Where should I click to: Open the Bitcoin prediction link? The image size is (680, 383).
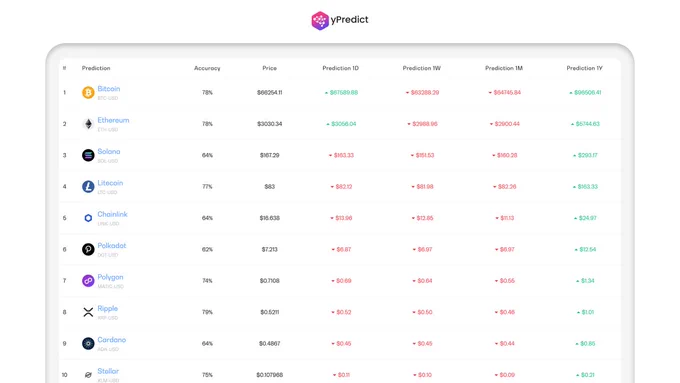pos(108,89)
